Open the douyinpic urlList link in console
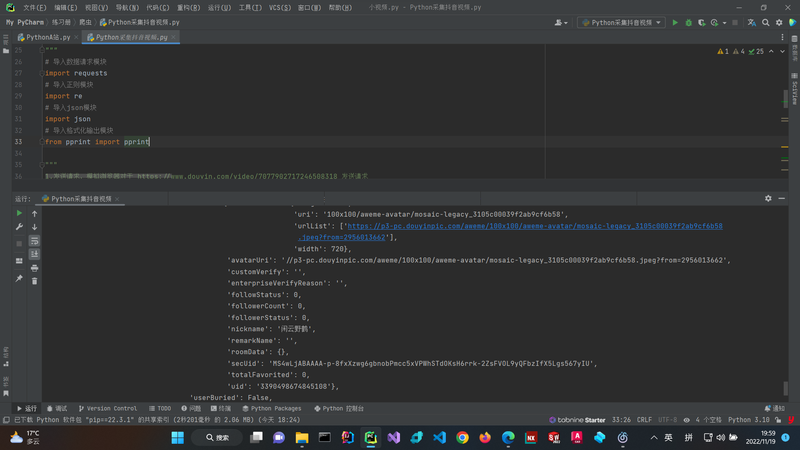Viewport: 800px width, 450px height. 535,226
